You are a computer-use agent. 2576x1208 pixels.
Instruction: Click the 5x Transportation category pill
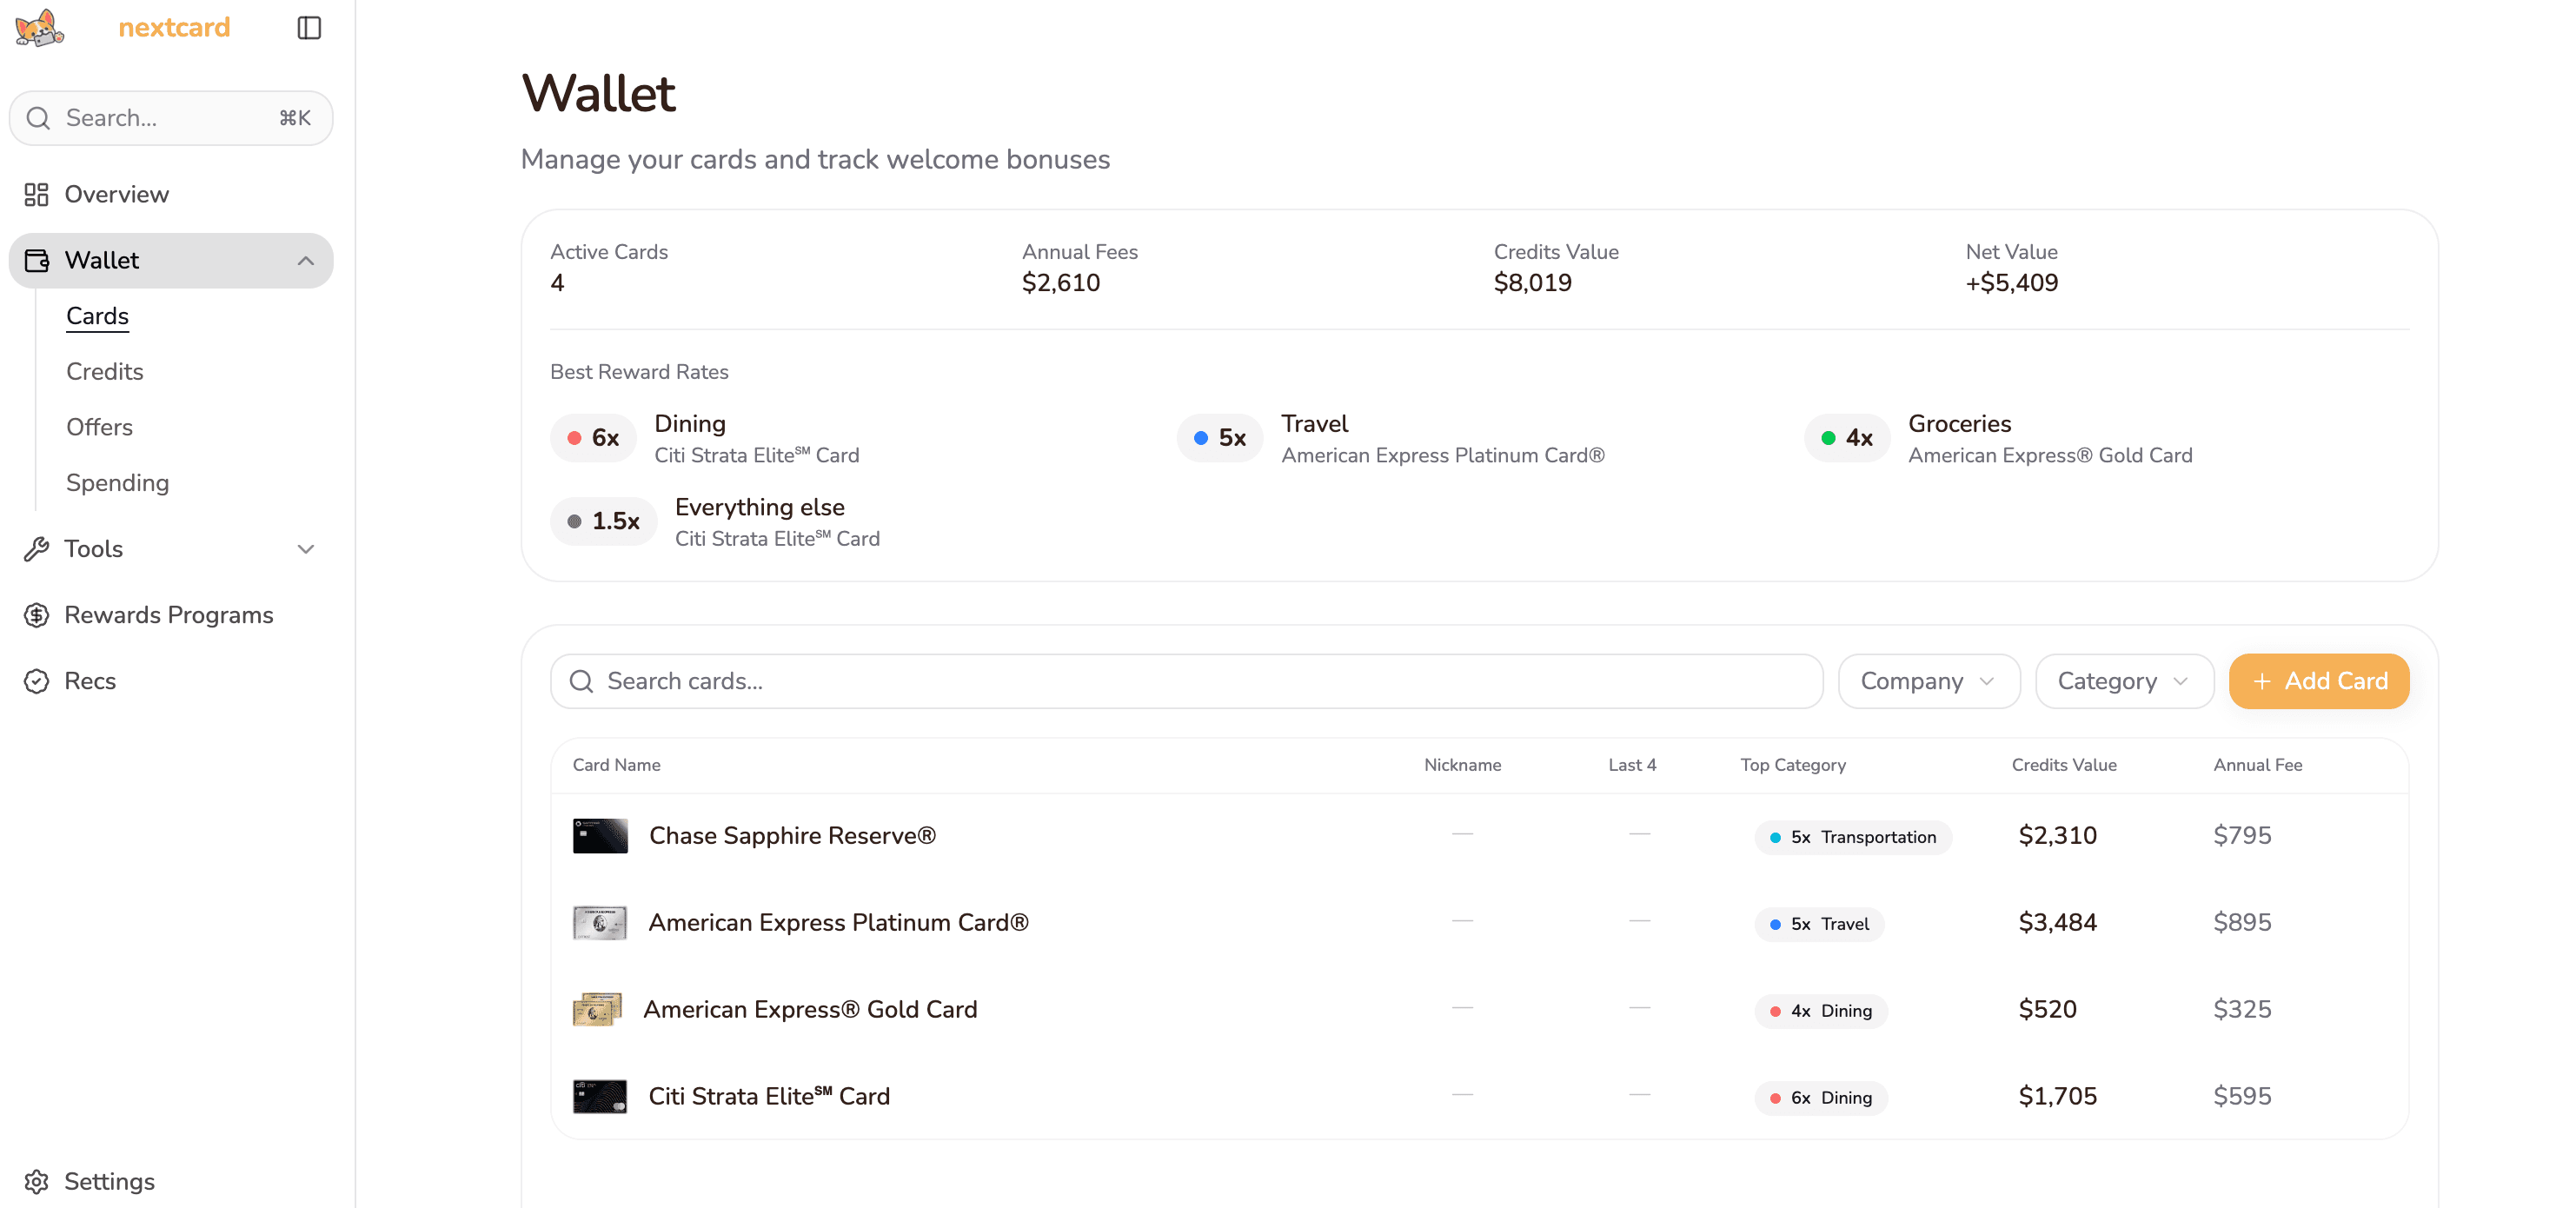click(x=1852, y=837)
